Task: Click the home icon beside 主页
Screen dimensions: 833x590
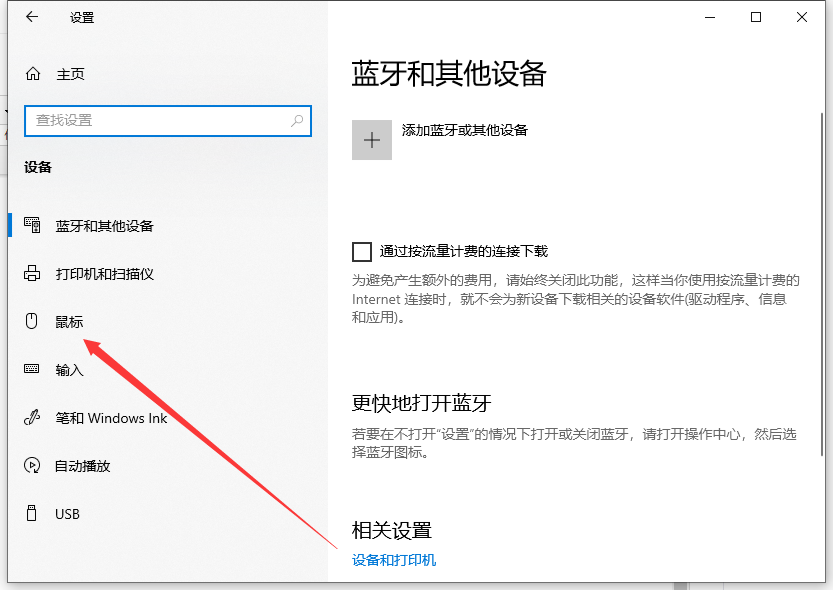Action: pyautogui.click(x=33, y=74)
